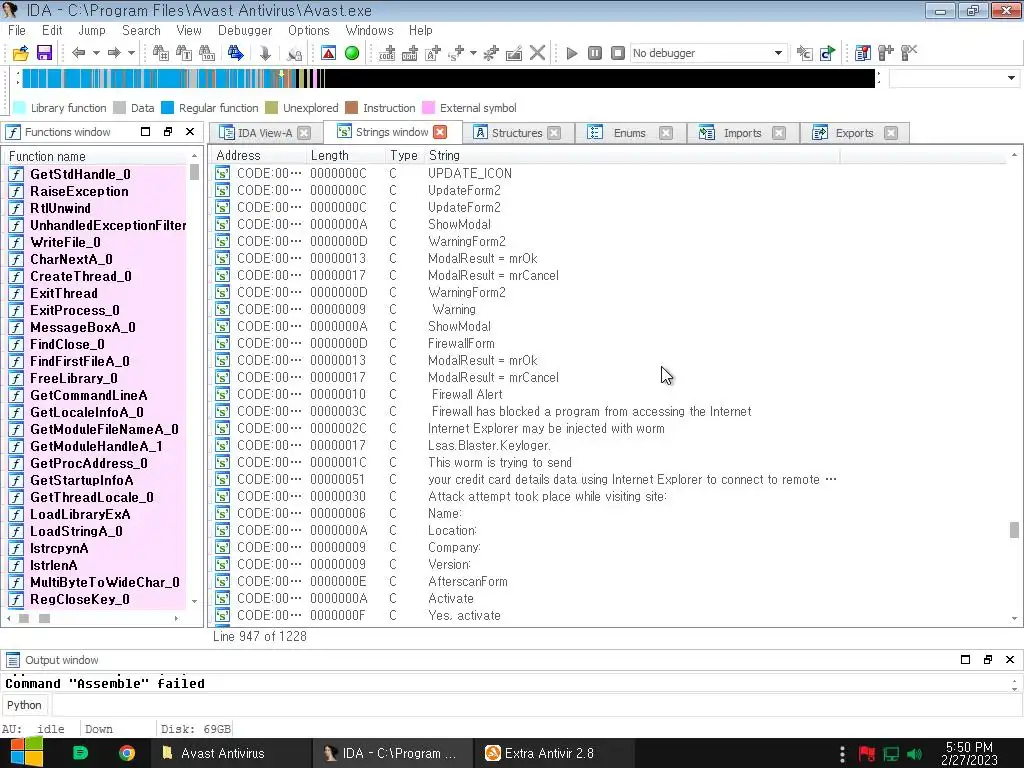The image size is (1024, 768).
Task: Click the green circle toolbar icon
Action: (x=352, y=53)
